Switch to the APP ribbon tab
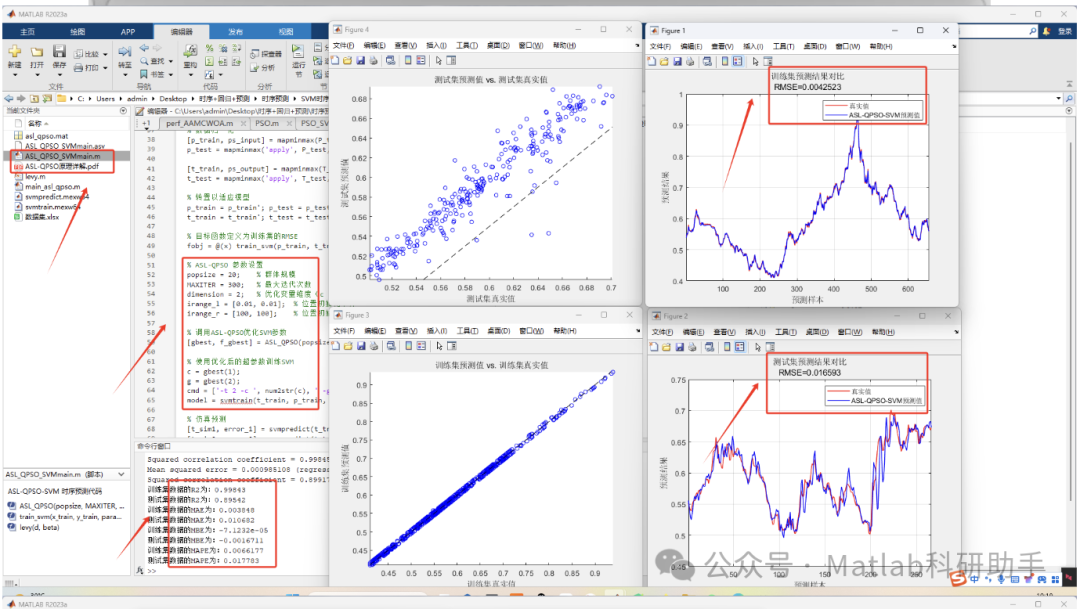1080x609 pixels. tap(128, 32)
